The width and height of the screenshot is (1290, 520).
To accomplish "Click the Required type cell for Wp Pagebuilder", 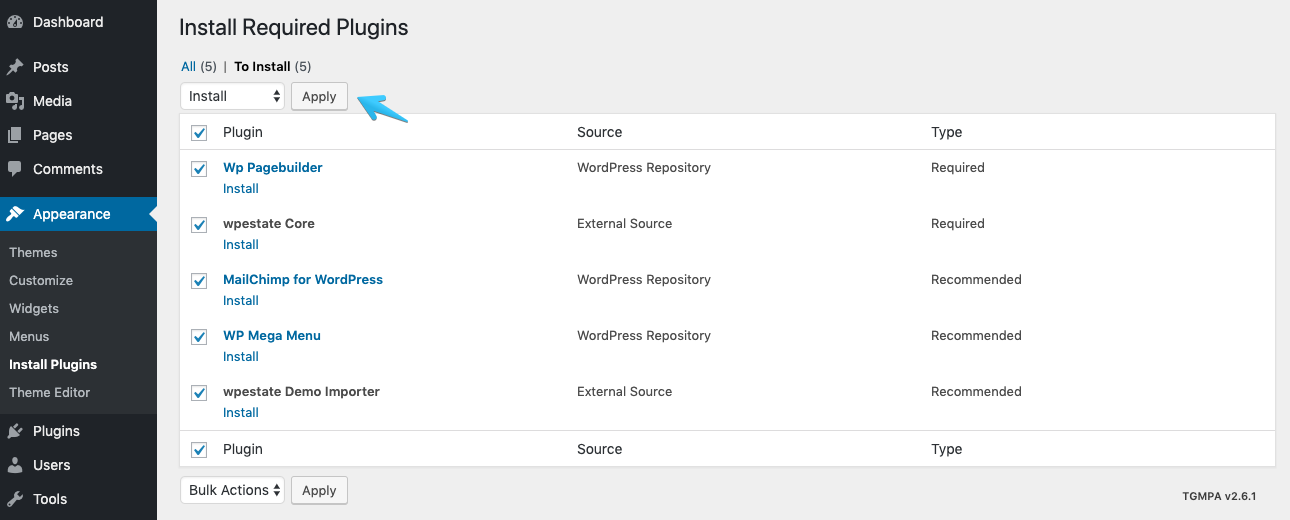I will click(958, 168).
